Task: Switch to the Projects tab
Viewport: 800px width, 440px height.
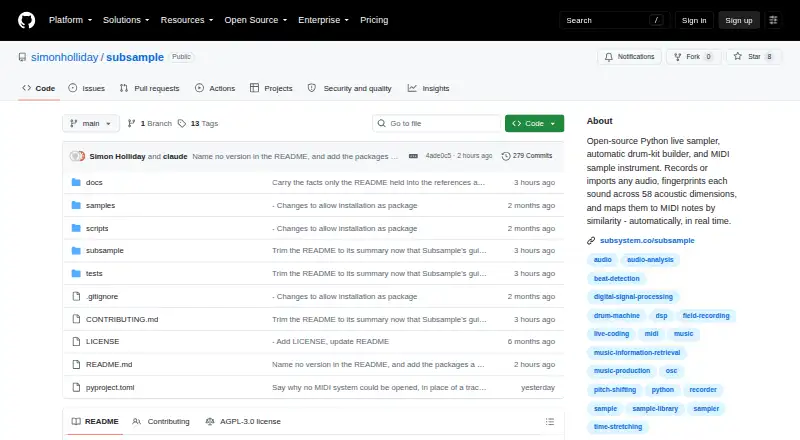Action: point(271,88)
